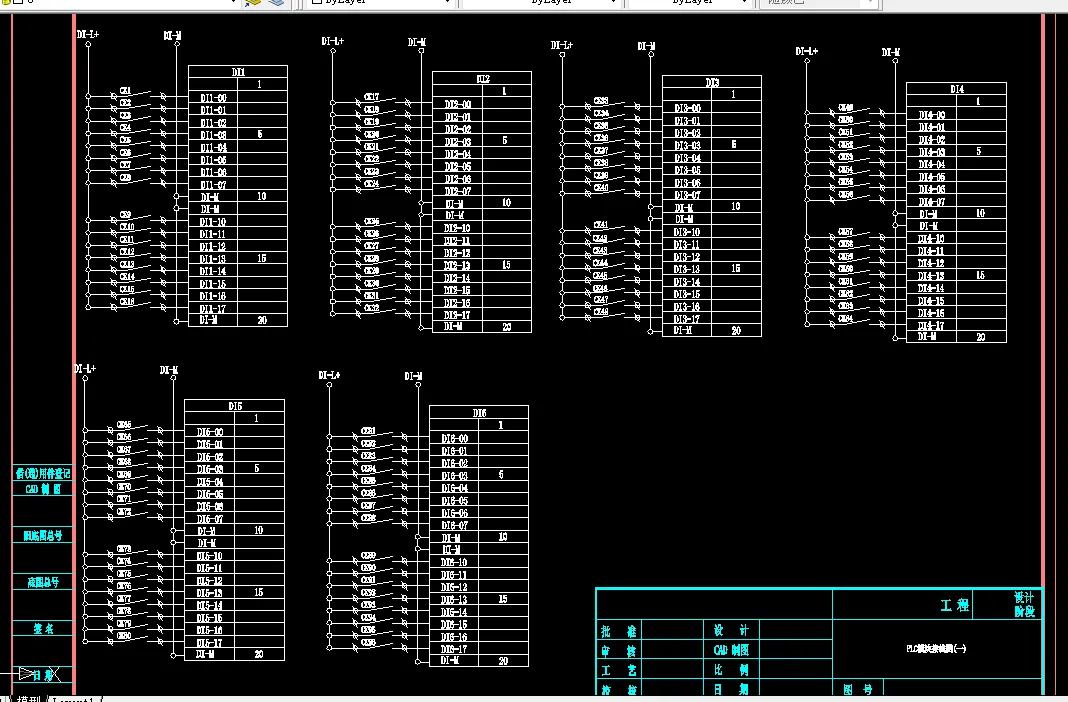This screenshot has width=1068, height=702.
Task: Click the 比例 title block label
Action: [731, 670]
